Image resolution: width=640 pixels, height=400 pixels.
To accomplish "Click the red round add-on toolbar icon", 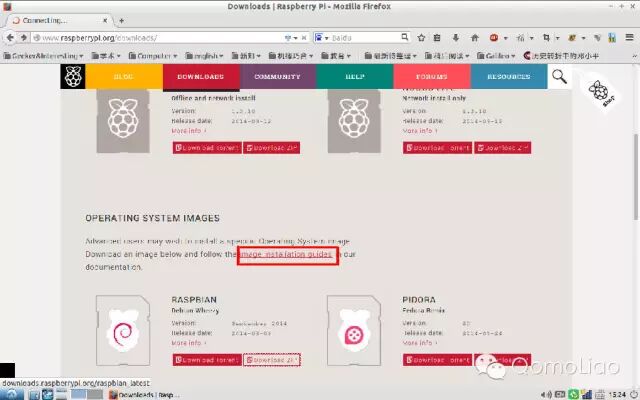I will tap(494, 38).
